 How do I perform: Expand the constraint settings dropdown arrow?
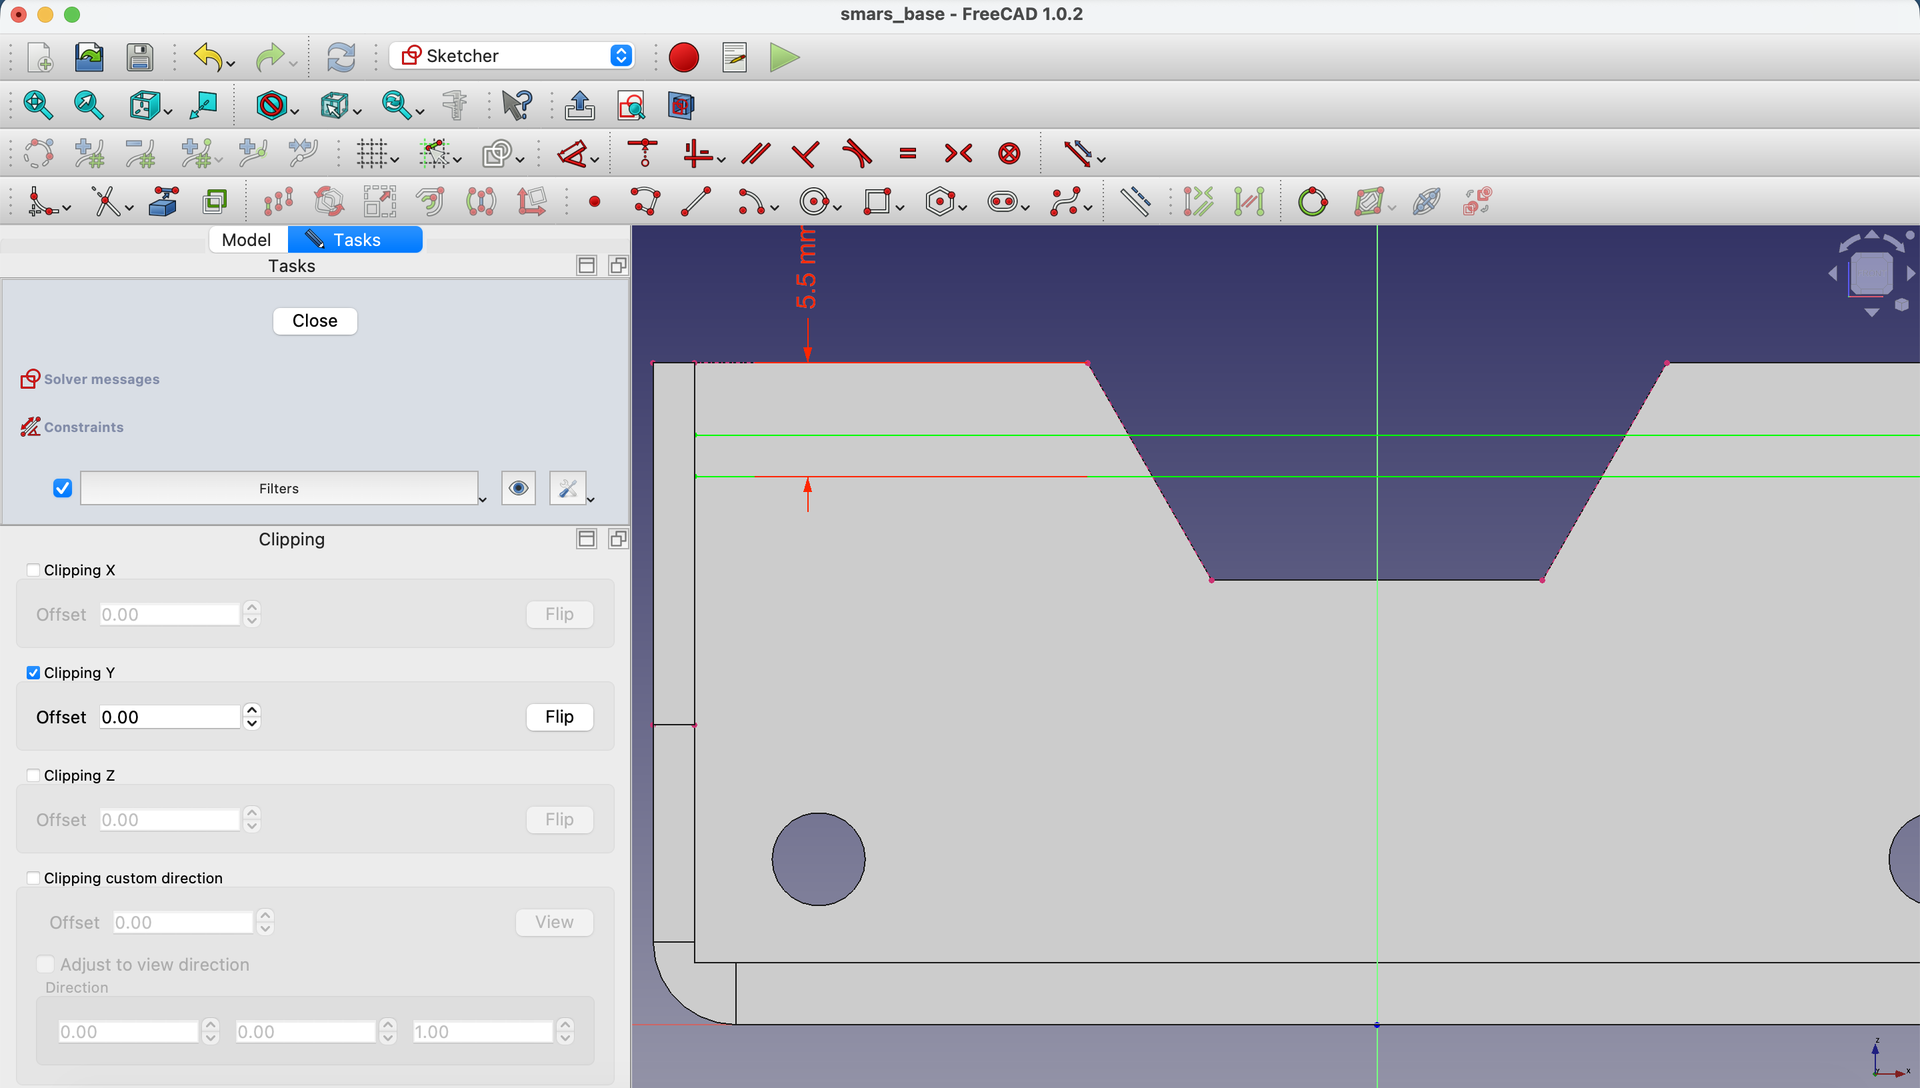coord(591,498)
